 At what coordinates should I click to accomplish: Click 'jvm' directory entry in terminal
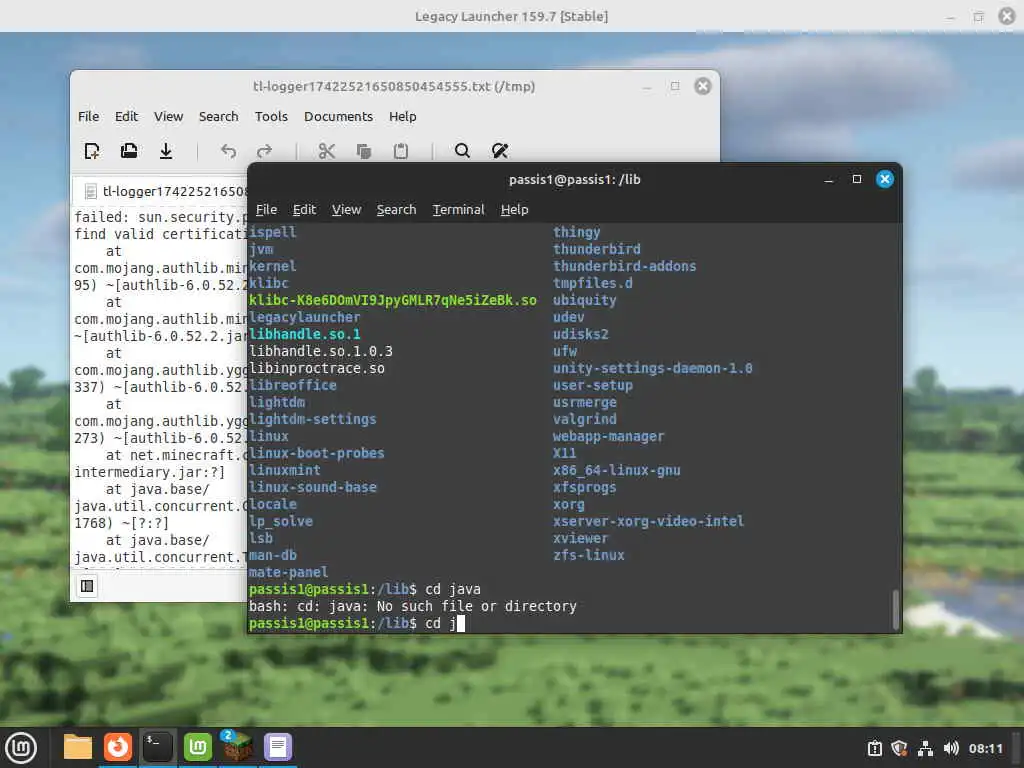(x=261, y=249)
